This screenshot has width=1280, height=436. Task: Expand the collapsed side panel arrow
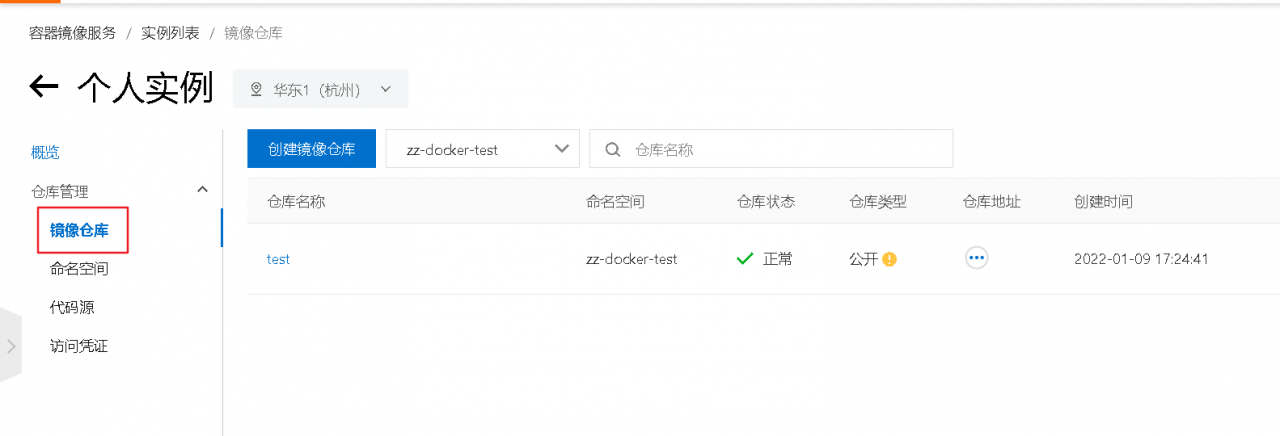click(x=11, y=346)
